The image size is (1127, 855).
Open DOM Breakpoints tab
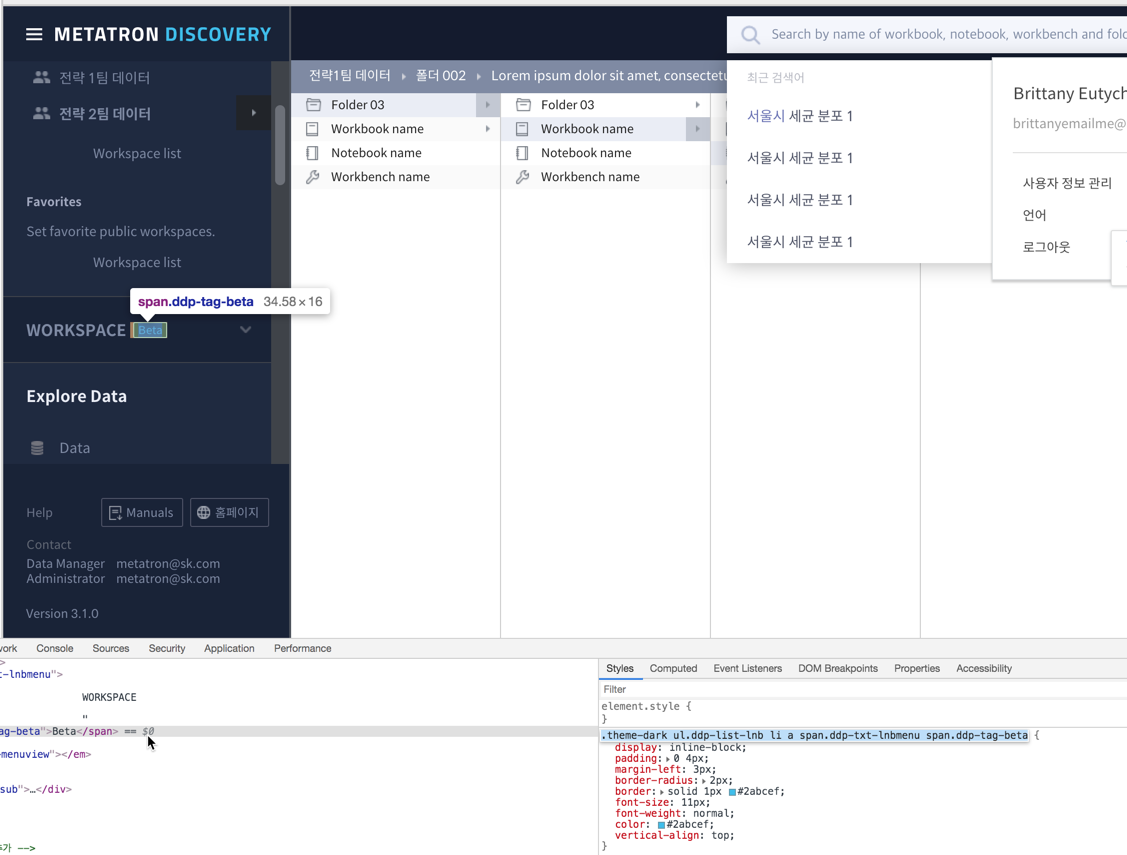click(x=838, y=668)
